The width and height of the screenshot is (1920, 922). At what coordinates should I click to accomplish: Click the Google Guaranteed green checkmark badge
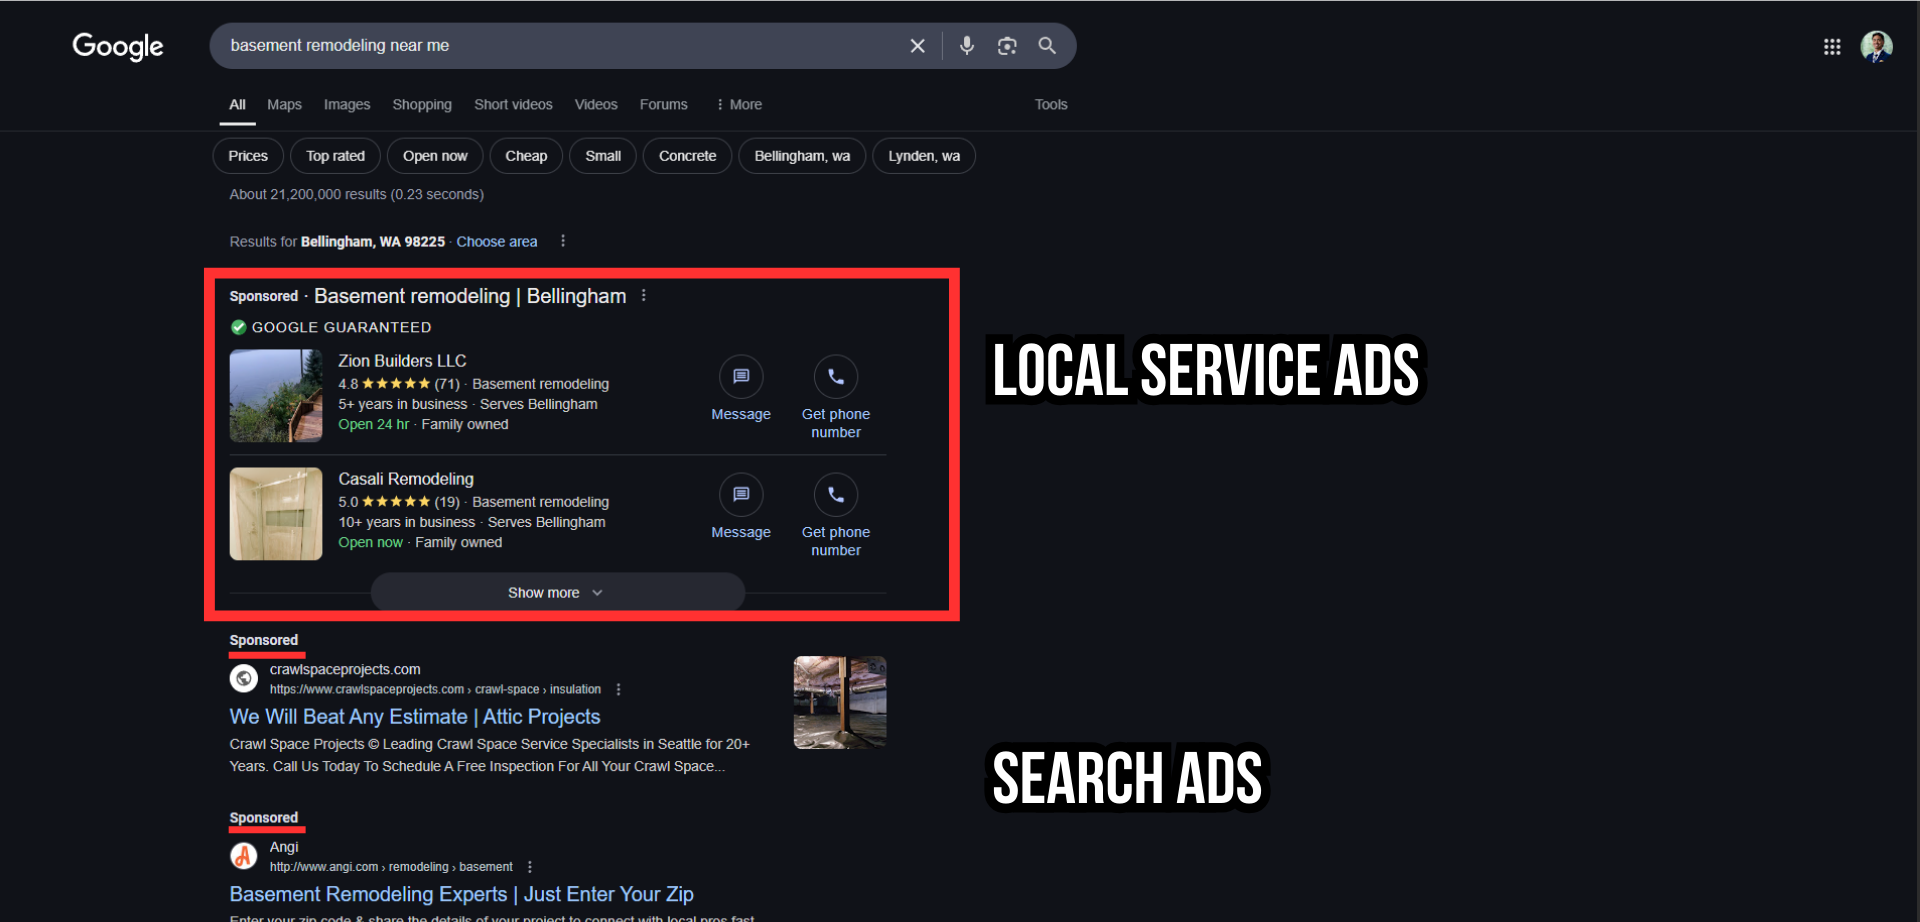pos(238,327)
